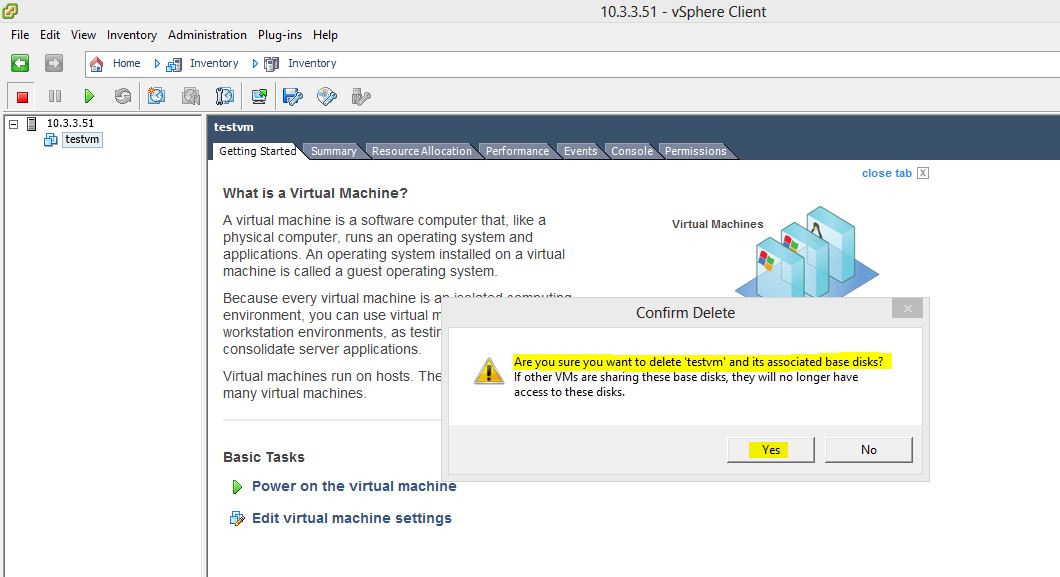The height and width of the screenshot is (577, 1060).
Task: Switch to the Permissions tab
Action: pos(695,151)
